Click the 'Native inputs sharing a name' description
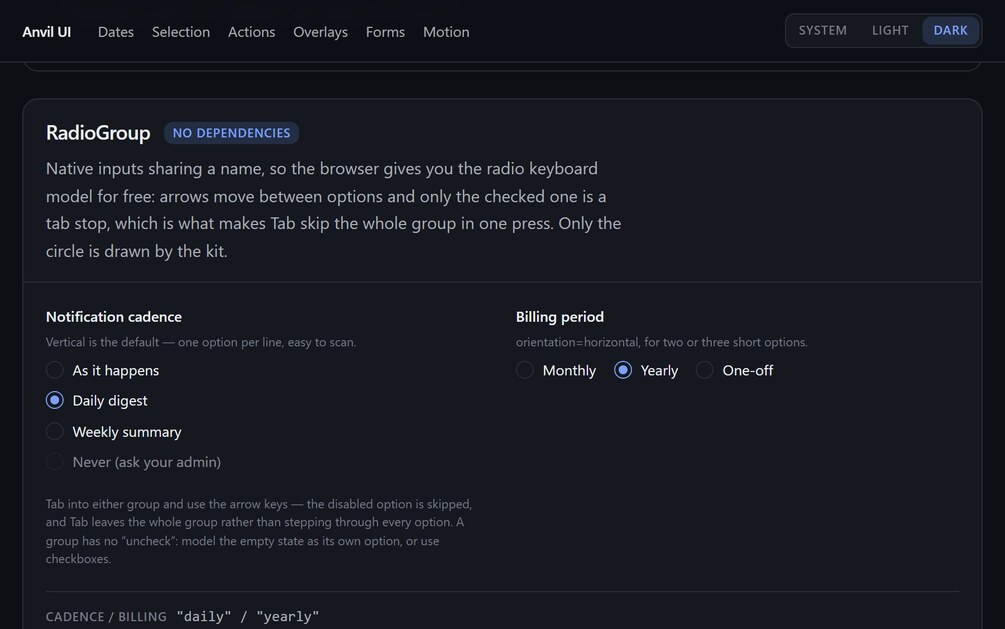 click(x=333, y=210)
